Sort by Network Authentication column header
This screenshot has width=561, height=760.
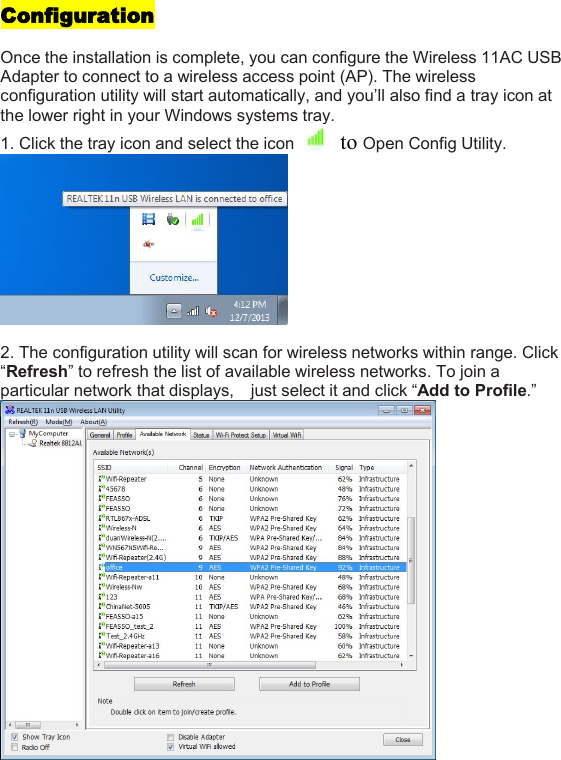pos(287,467)
